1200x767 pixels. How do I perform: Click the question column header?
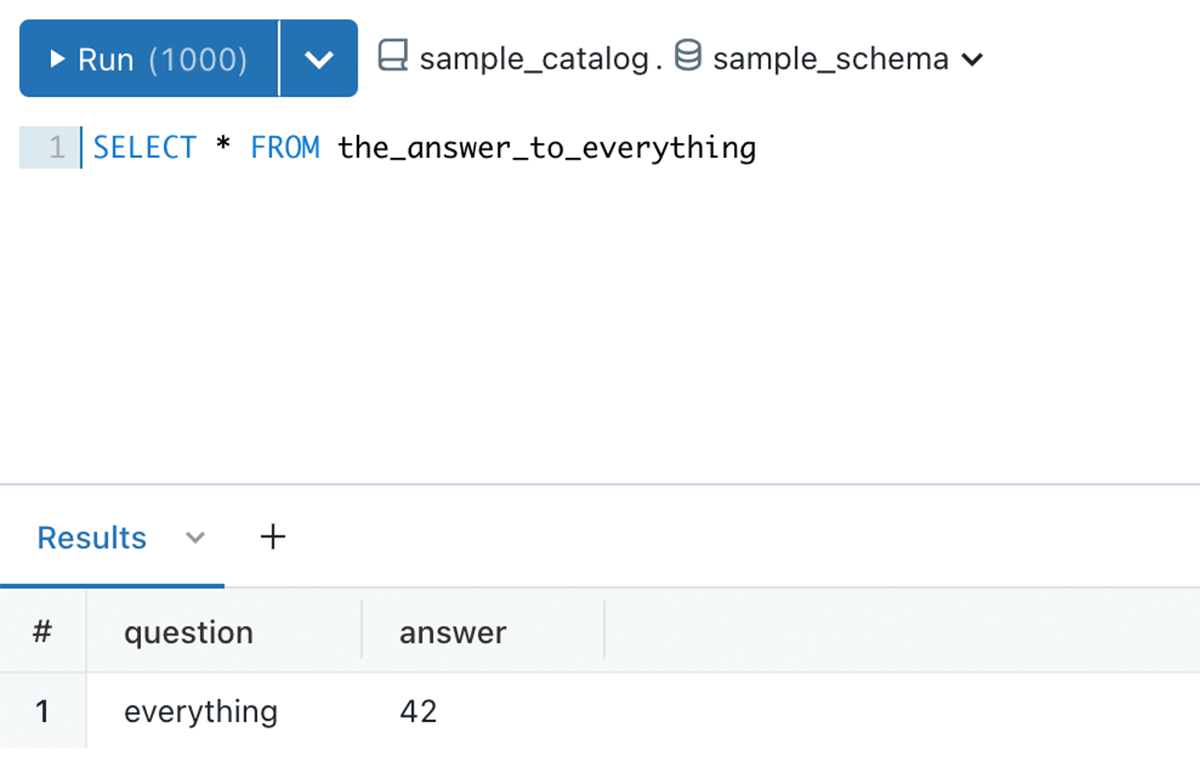click(x=188, y=632)
